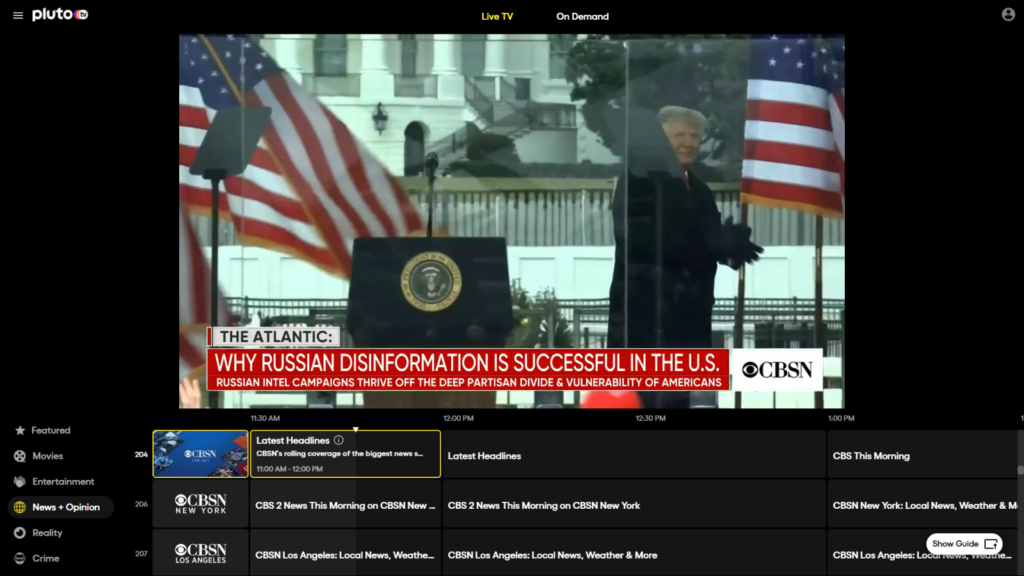Click the 11:30 AM time label
Image resolution: width=1024 pixels, height=576 pixels.
(x=265, y=418)
